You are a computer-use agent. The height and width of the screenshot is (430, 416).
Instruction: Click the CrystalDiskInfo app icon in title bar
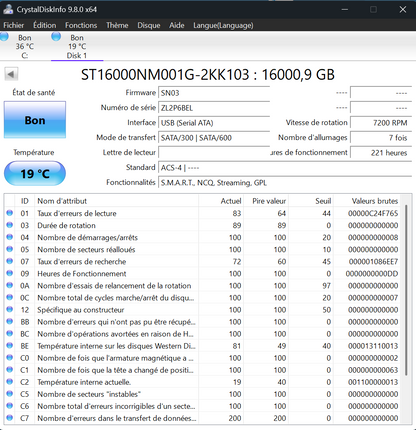pos(8,9)
